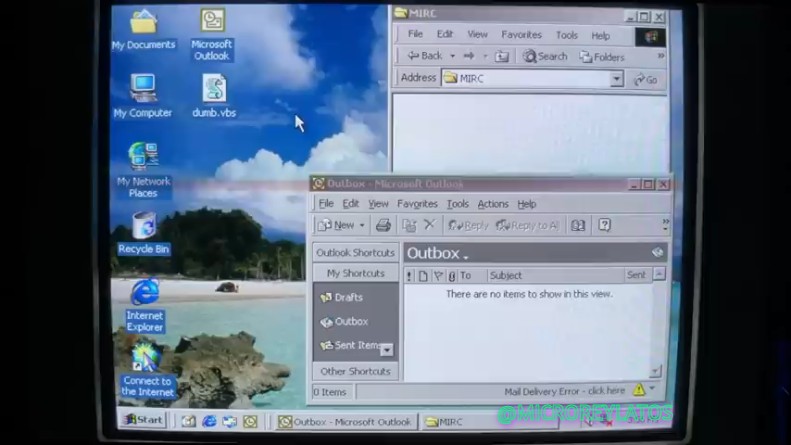Viewport: 791px width, 445px height.
Task: Open Address Book icon in Outlook
Action: coord(578,226)
